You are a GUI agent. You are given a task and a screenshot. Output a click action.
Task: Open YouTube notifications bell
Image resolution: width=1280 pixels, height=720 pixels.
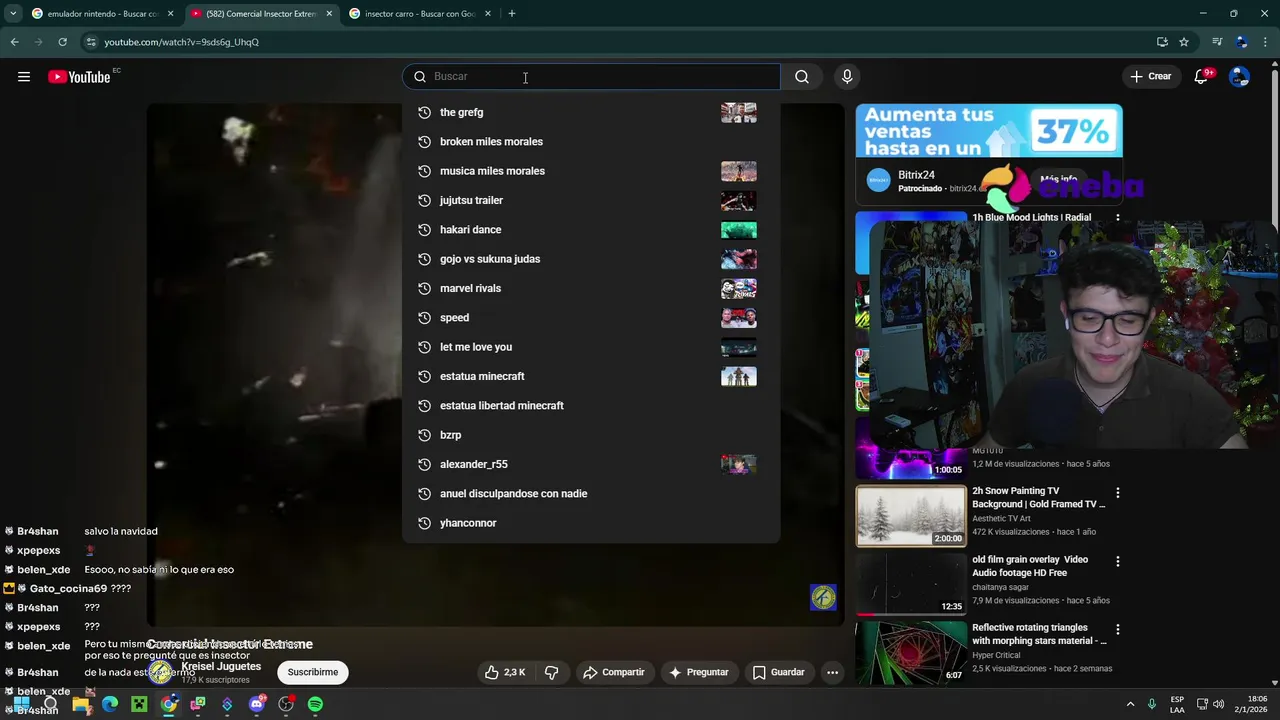(1202, 77)
